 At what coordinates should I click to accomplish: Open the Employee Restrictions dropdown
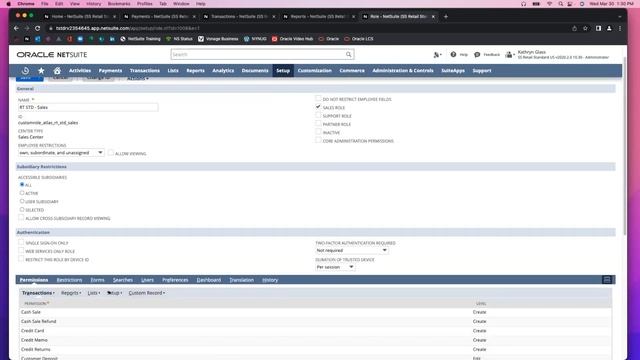pos(61,153)
